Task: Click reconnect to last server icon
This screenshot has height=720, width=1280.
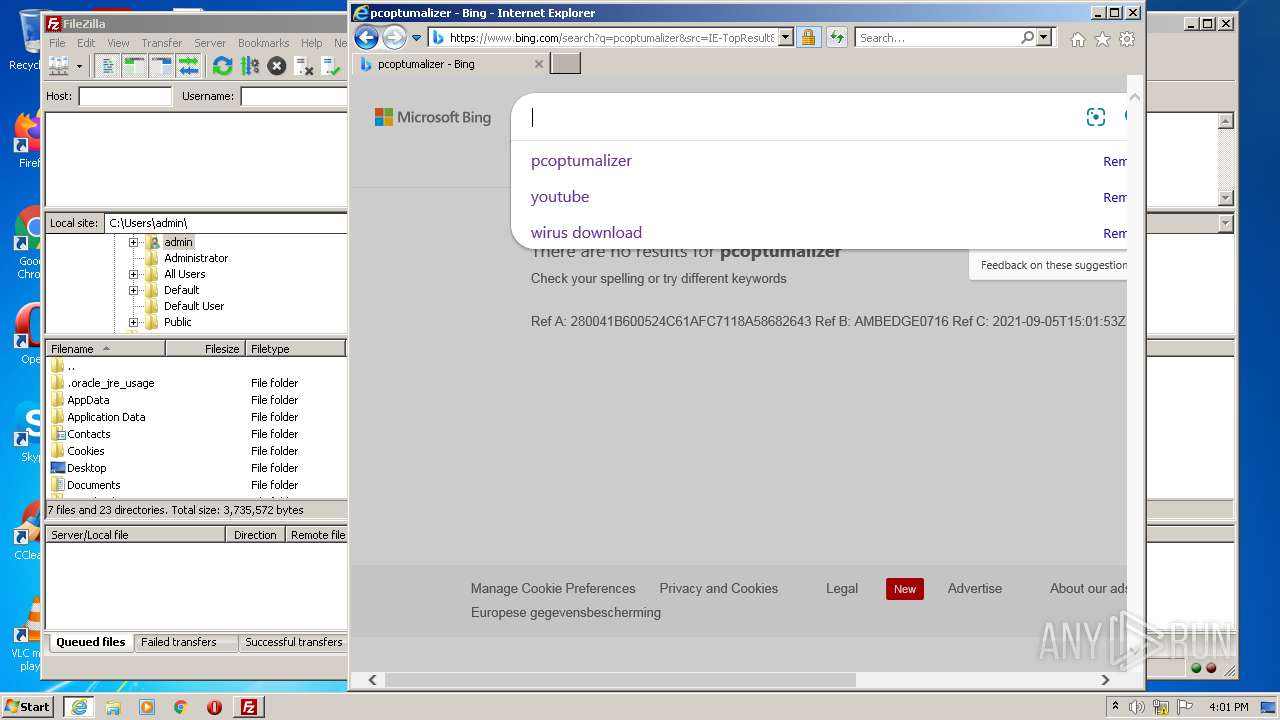Action: (x=331, y=66)
